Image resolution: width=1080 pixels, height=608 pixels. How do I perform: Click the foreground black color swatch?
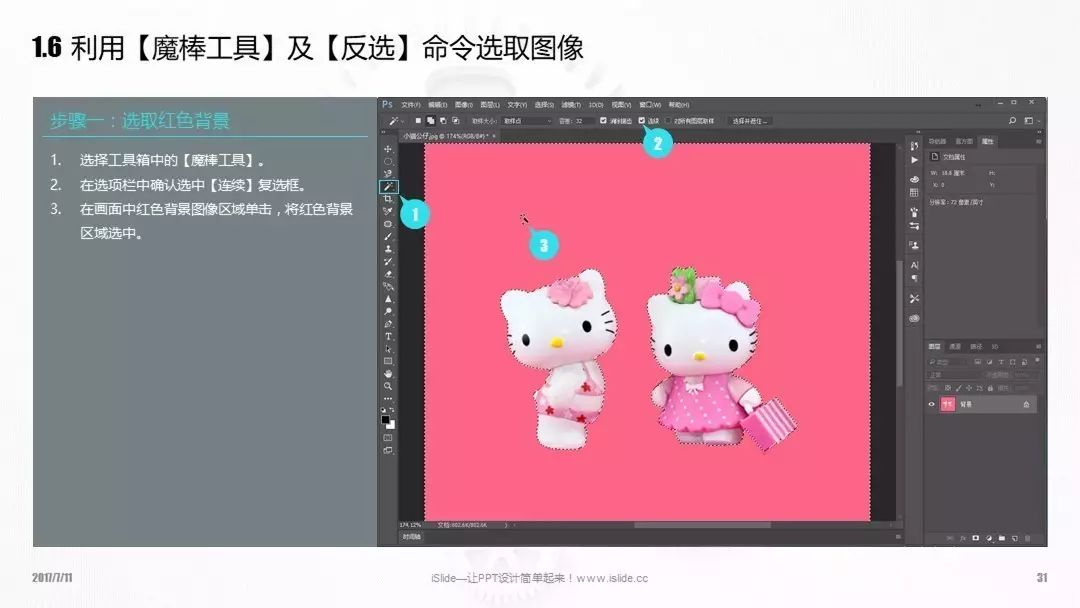coord(384,419)
